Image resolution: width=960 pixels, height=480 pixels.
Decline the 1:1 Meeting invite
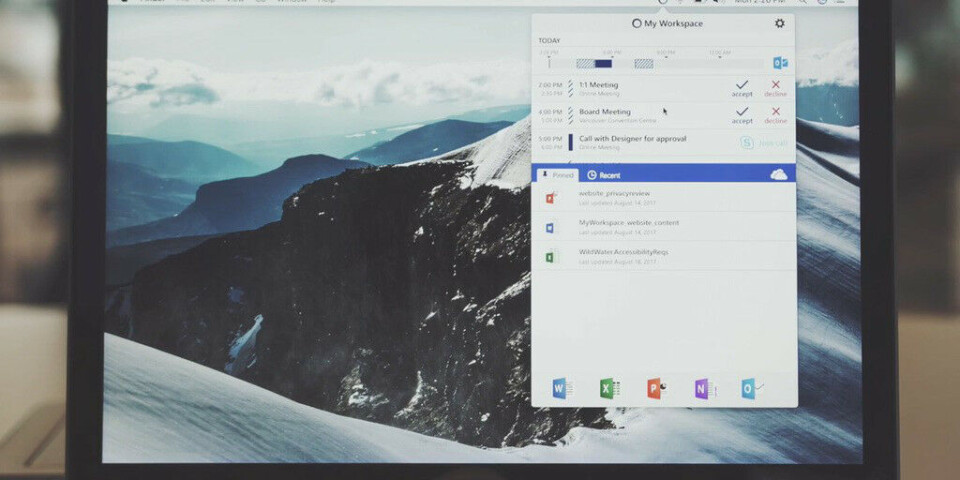click(x=776, y=88)
